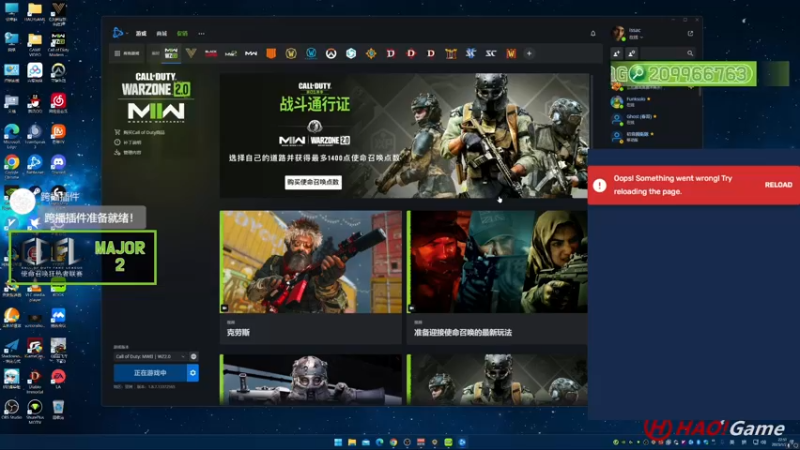
Task: Click the add friend icon
Action: click(616, 53)
